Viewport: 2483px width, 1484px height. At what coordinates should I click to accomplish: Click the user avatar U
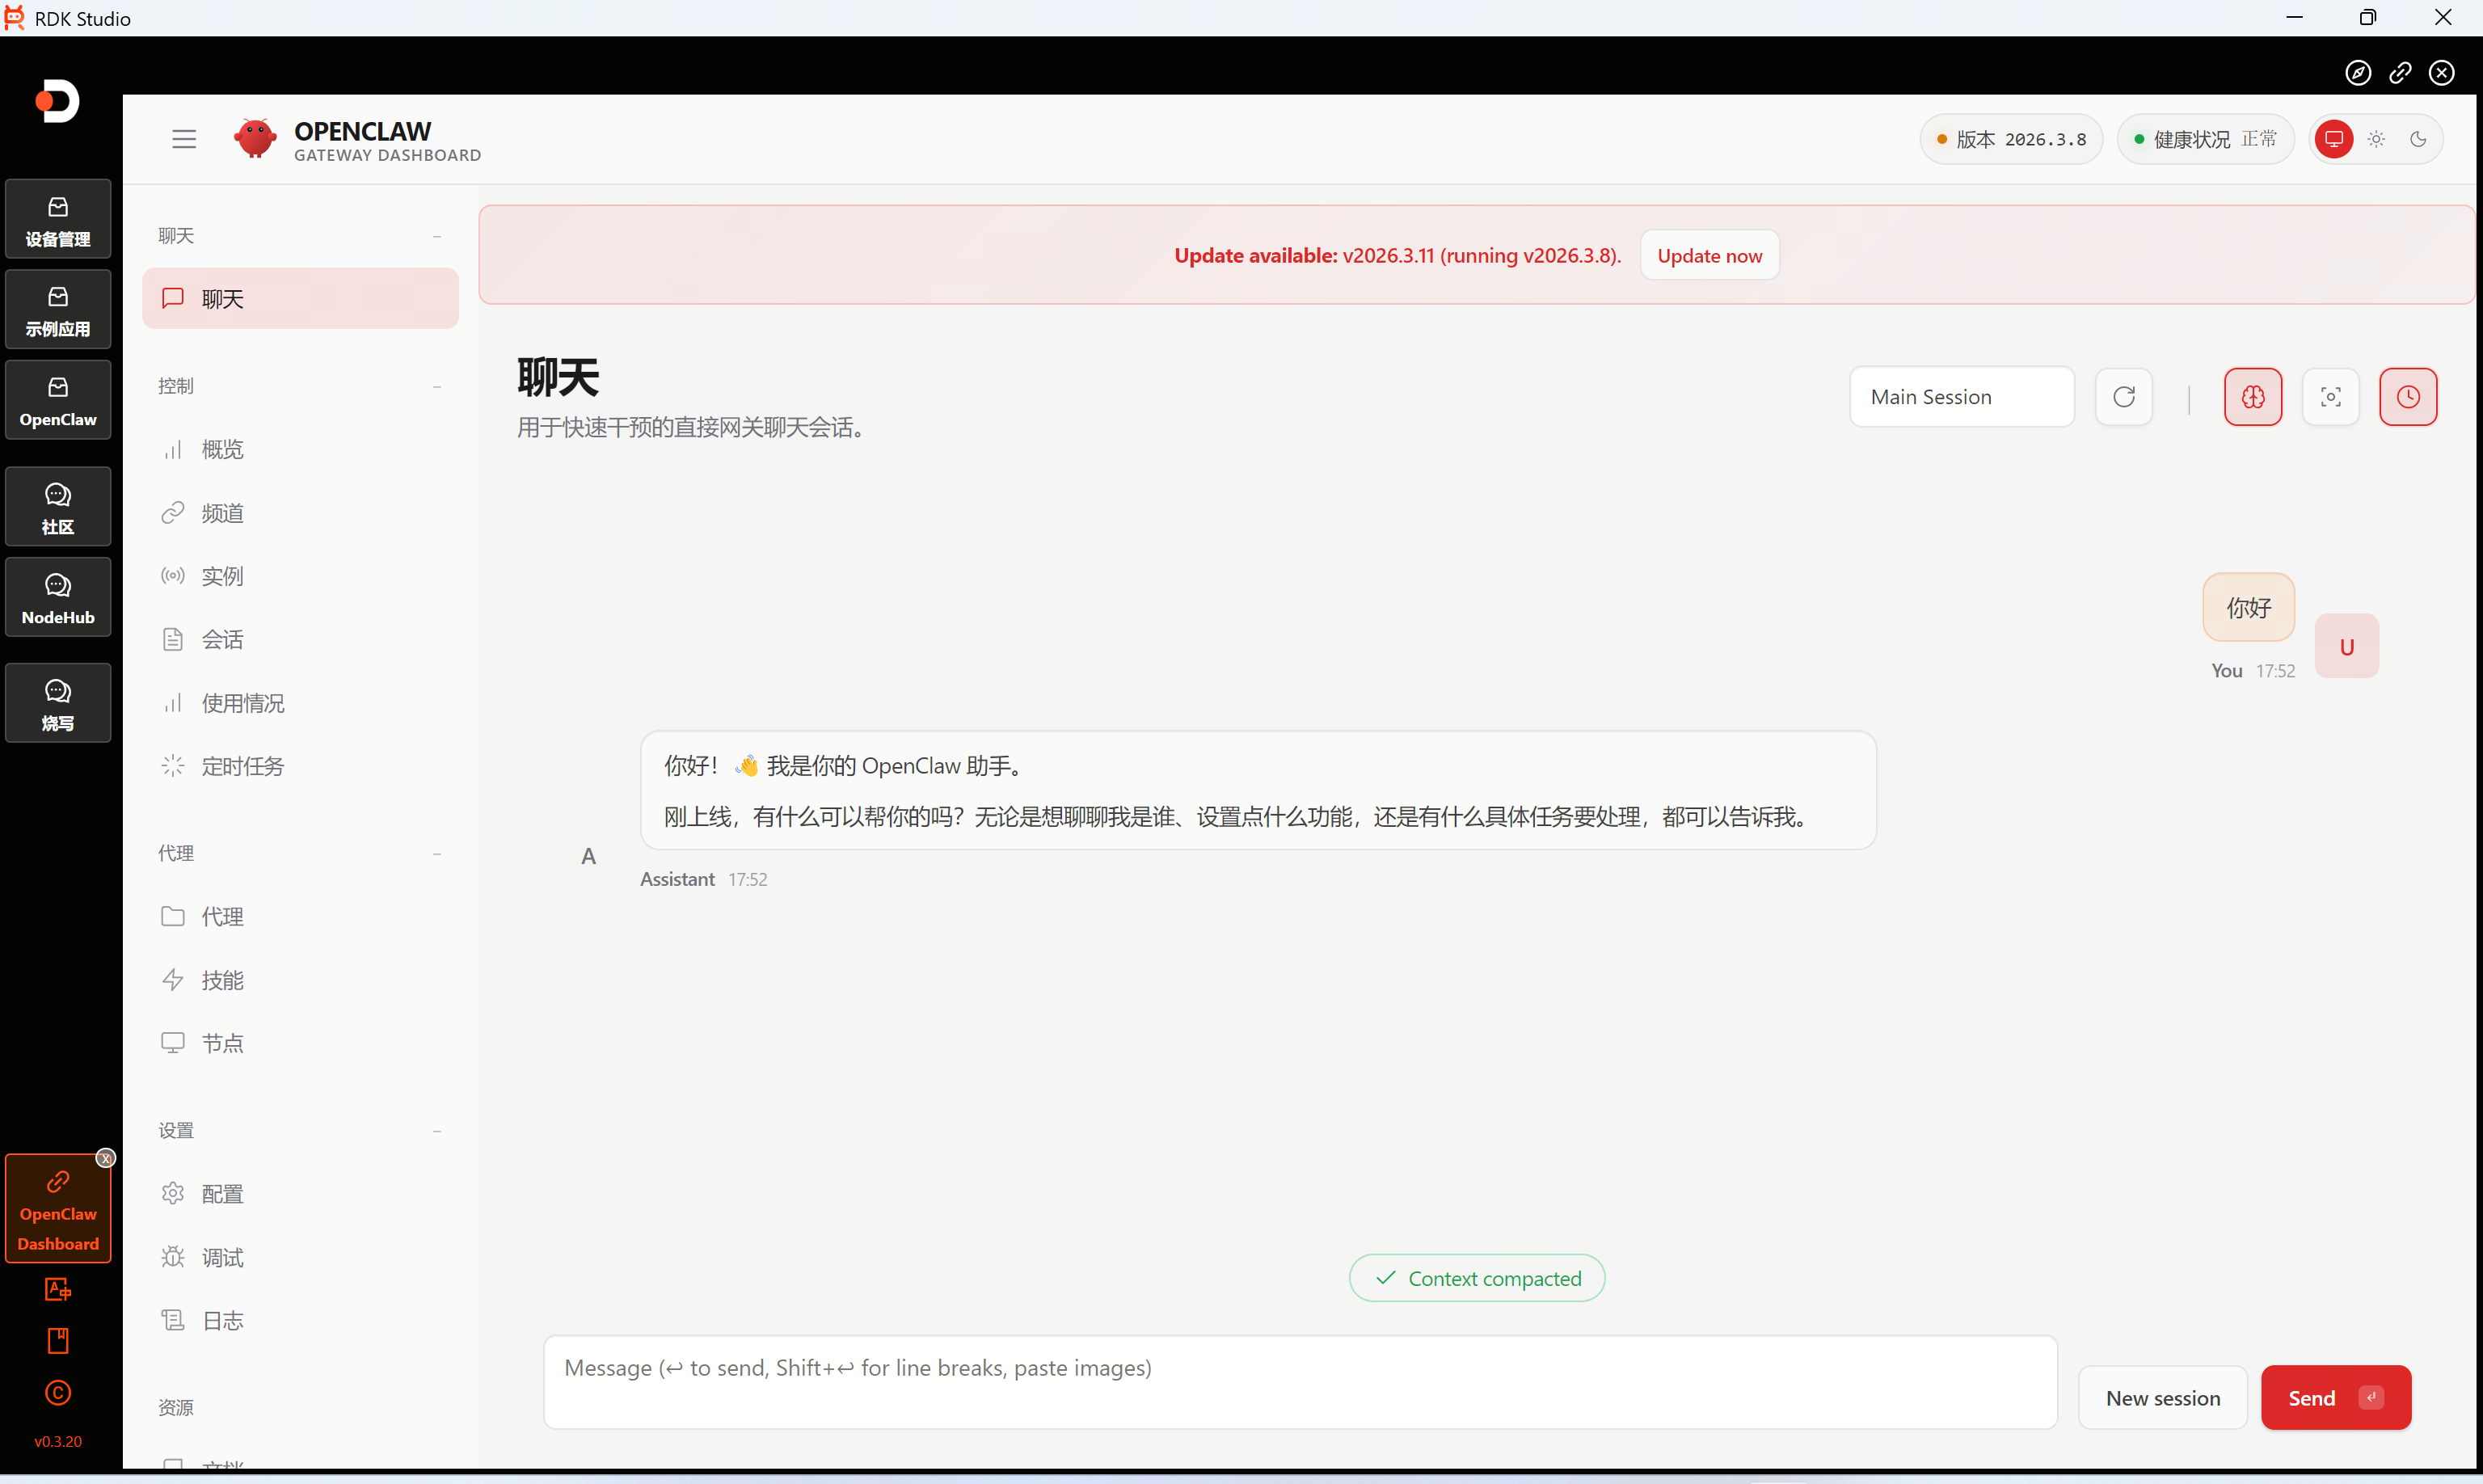[x=2346, y=646]
